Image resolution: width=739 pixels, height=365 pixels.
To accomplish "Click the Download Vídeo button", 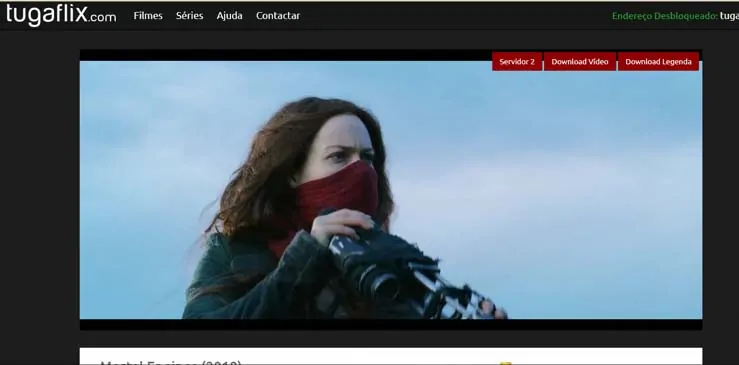I will [x=580, y=61].
